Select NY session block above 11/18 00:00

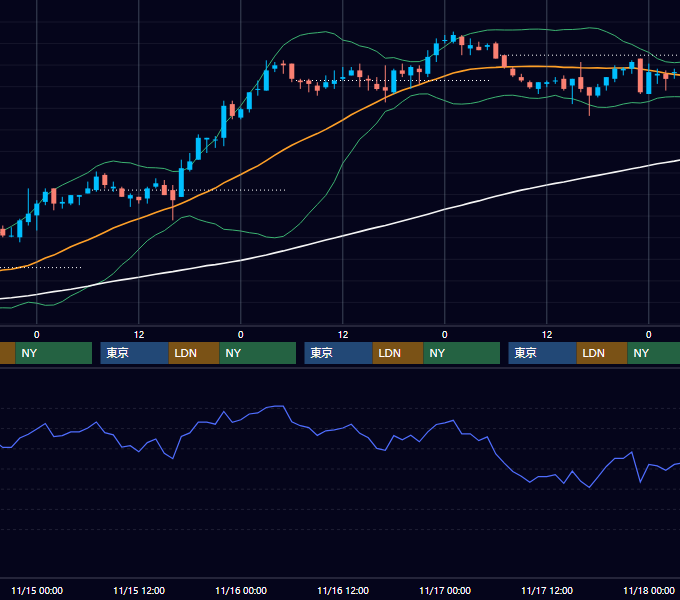654,353
